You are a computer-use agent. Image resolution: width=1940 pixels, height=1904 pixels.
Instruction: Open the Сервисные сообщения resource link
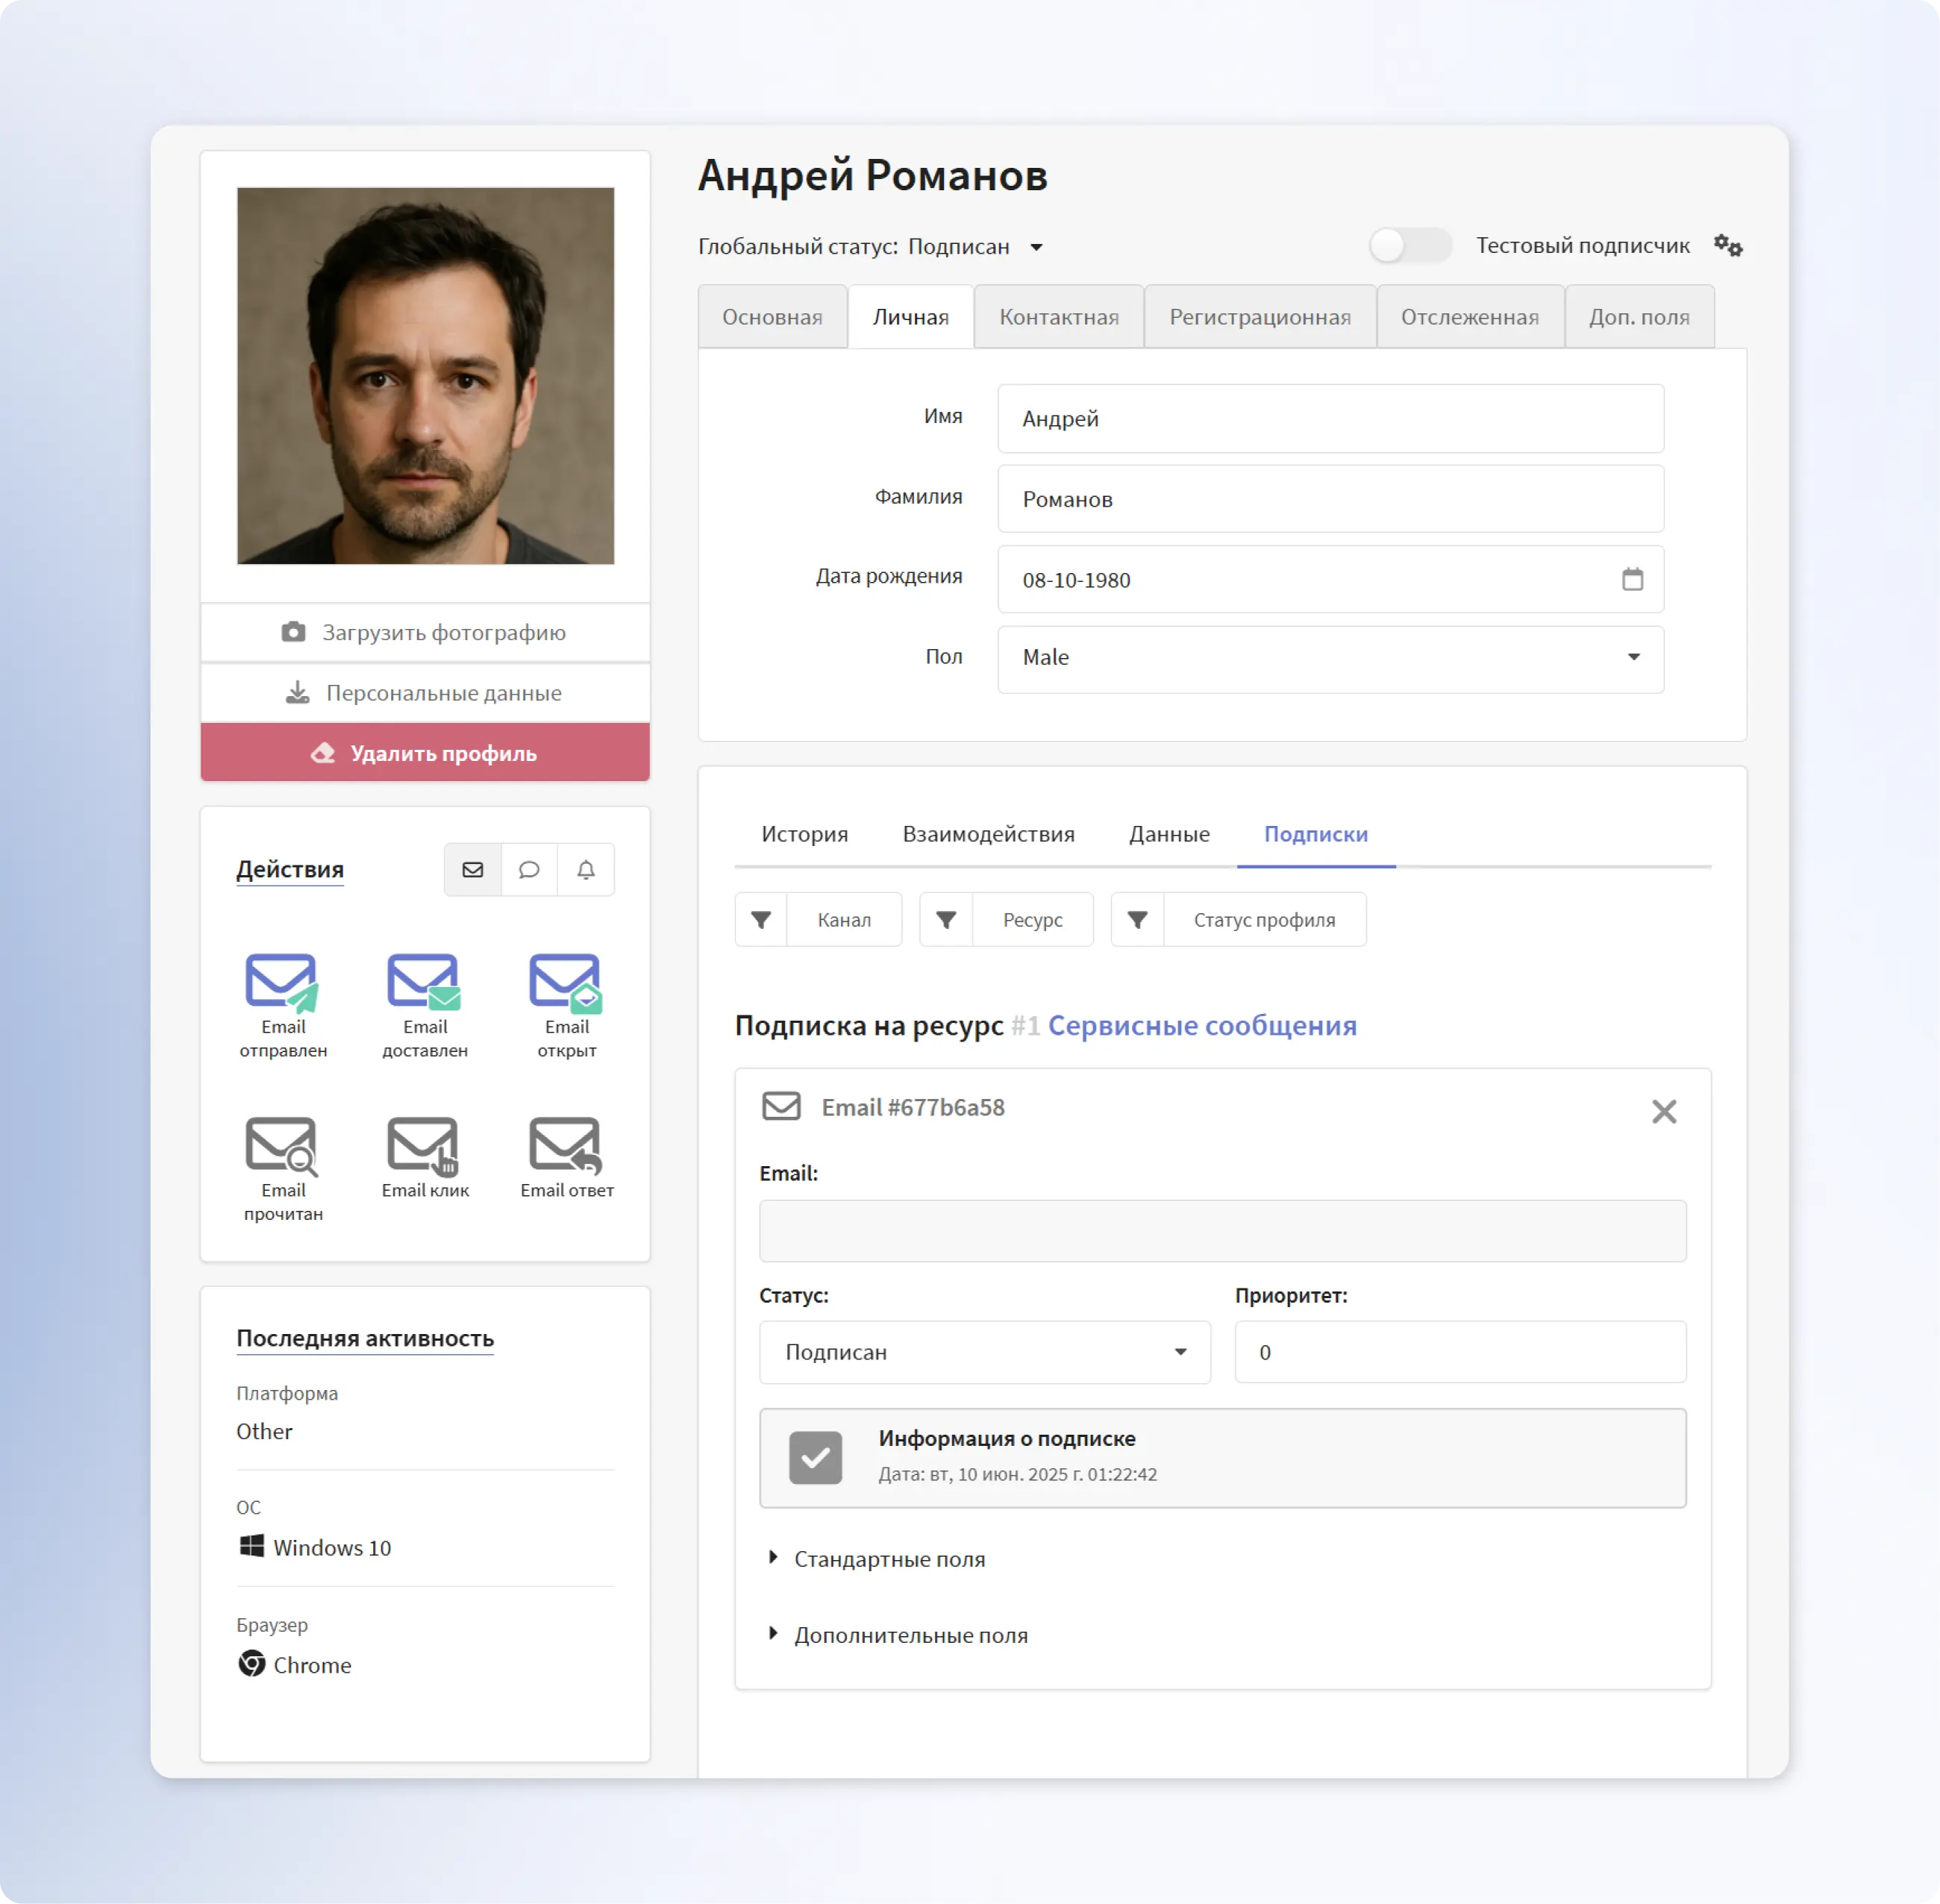[1202, 1026]
